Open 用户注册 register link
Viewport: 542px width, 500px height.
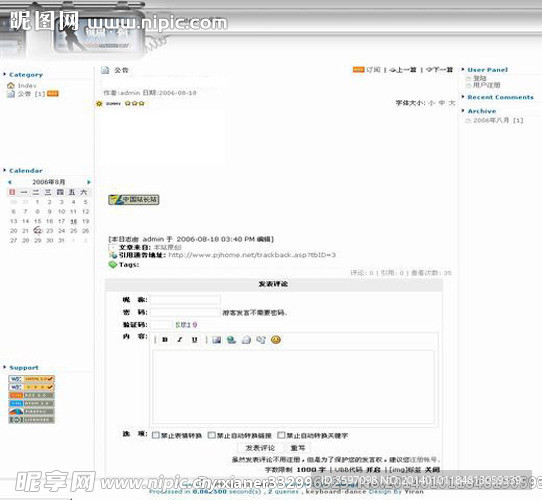point(486,85)
